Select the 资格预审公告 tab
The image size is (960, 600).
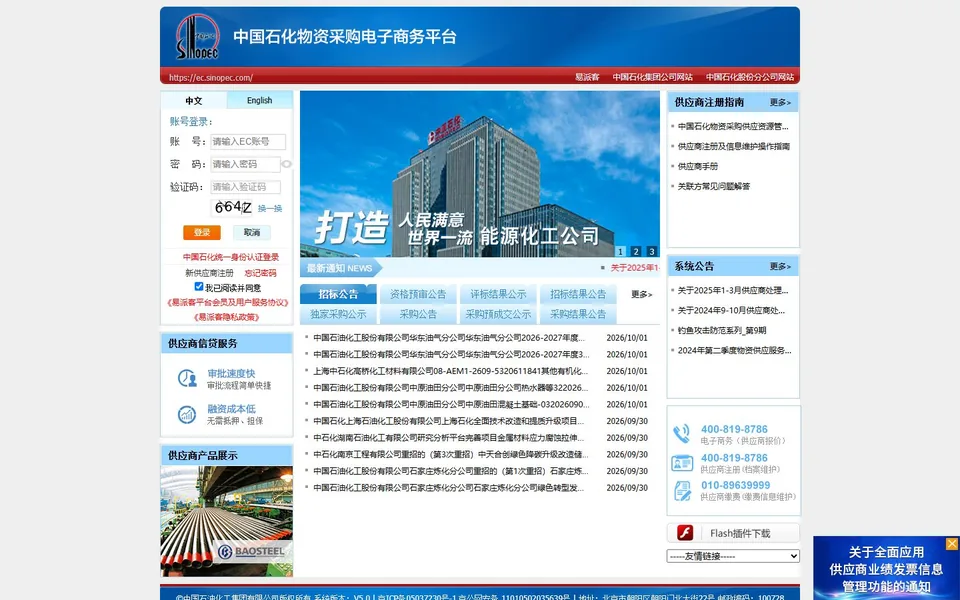click(418, 294)
